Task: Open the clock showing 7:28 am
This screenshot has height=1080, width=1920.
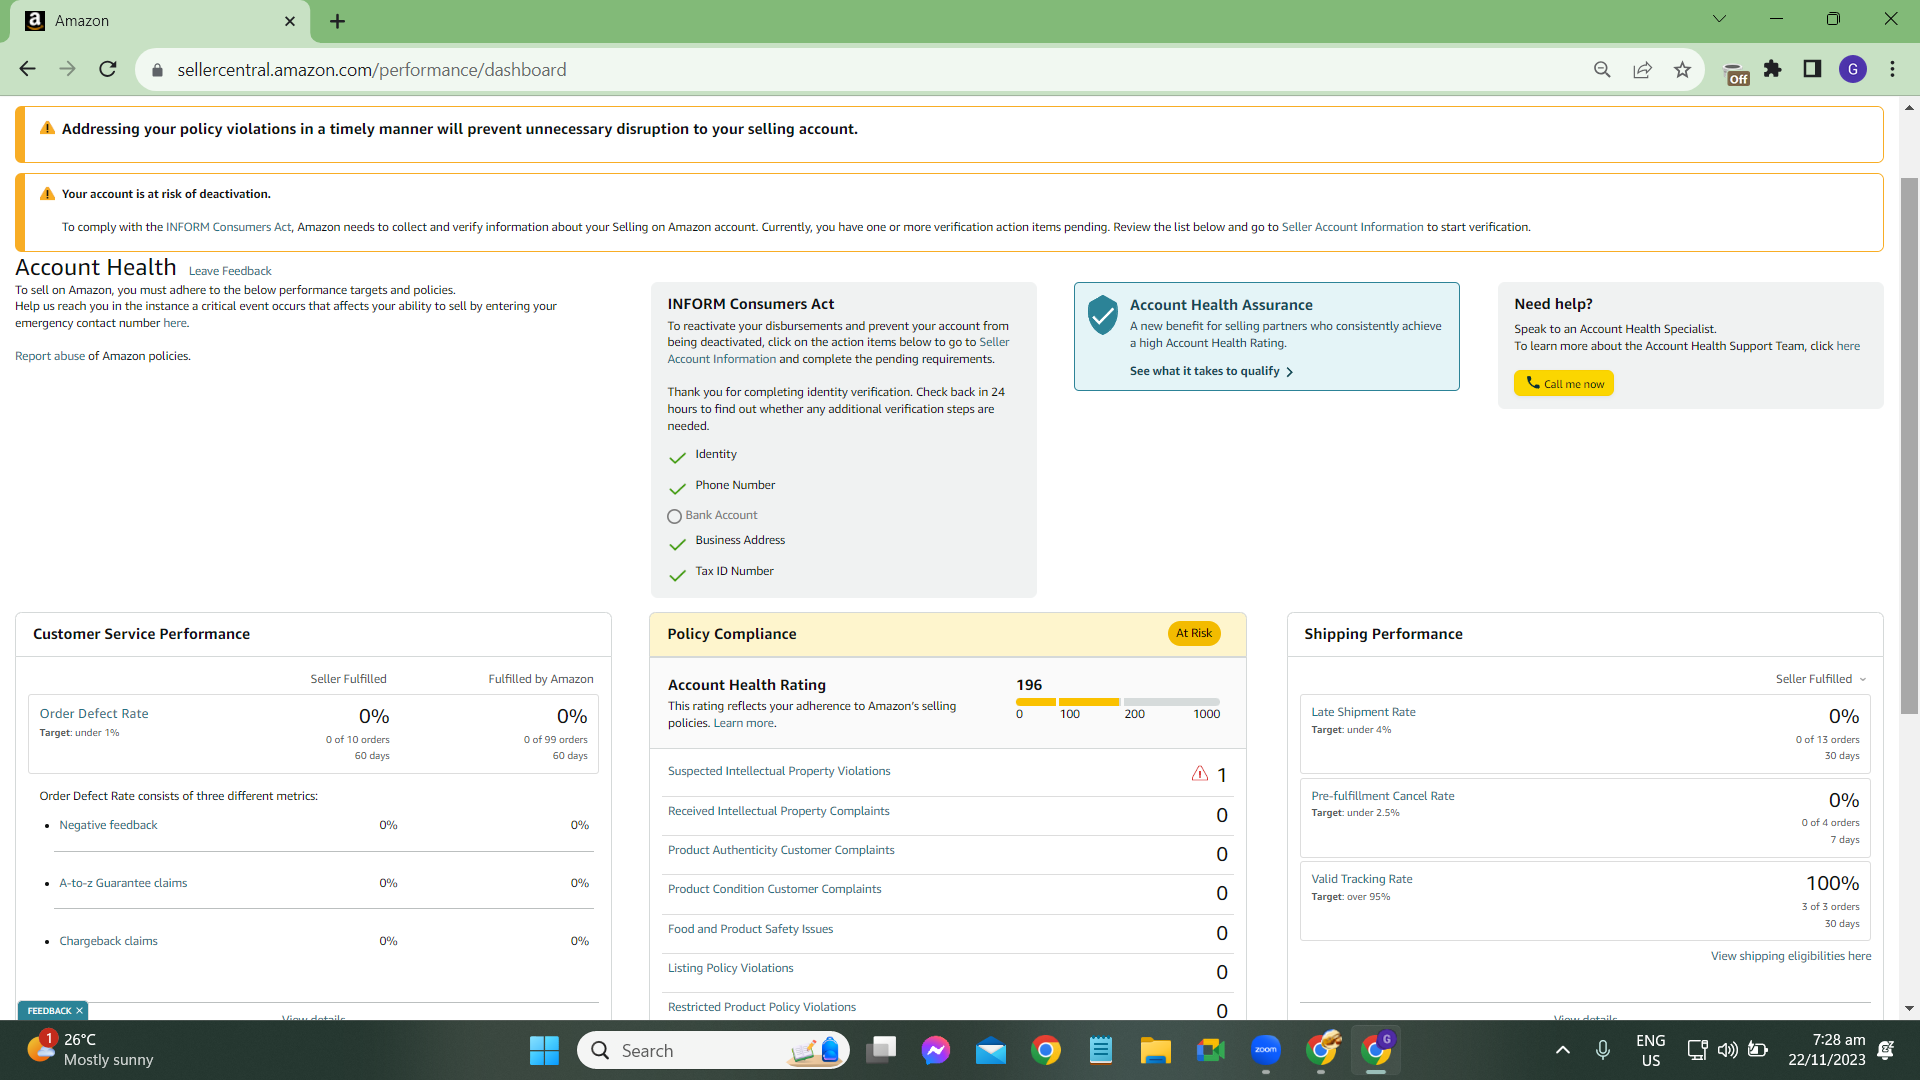Action: (1826, 1050)
